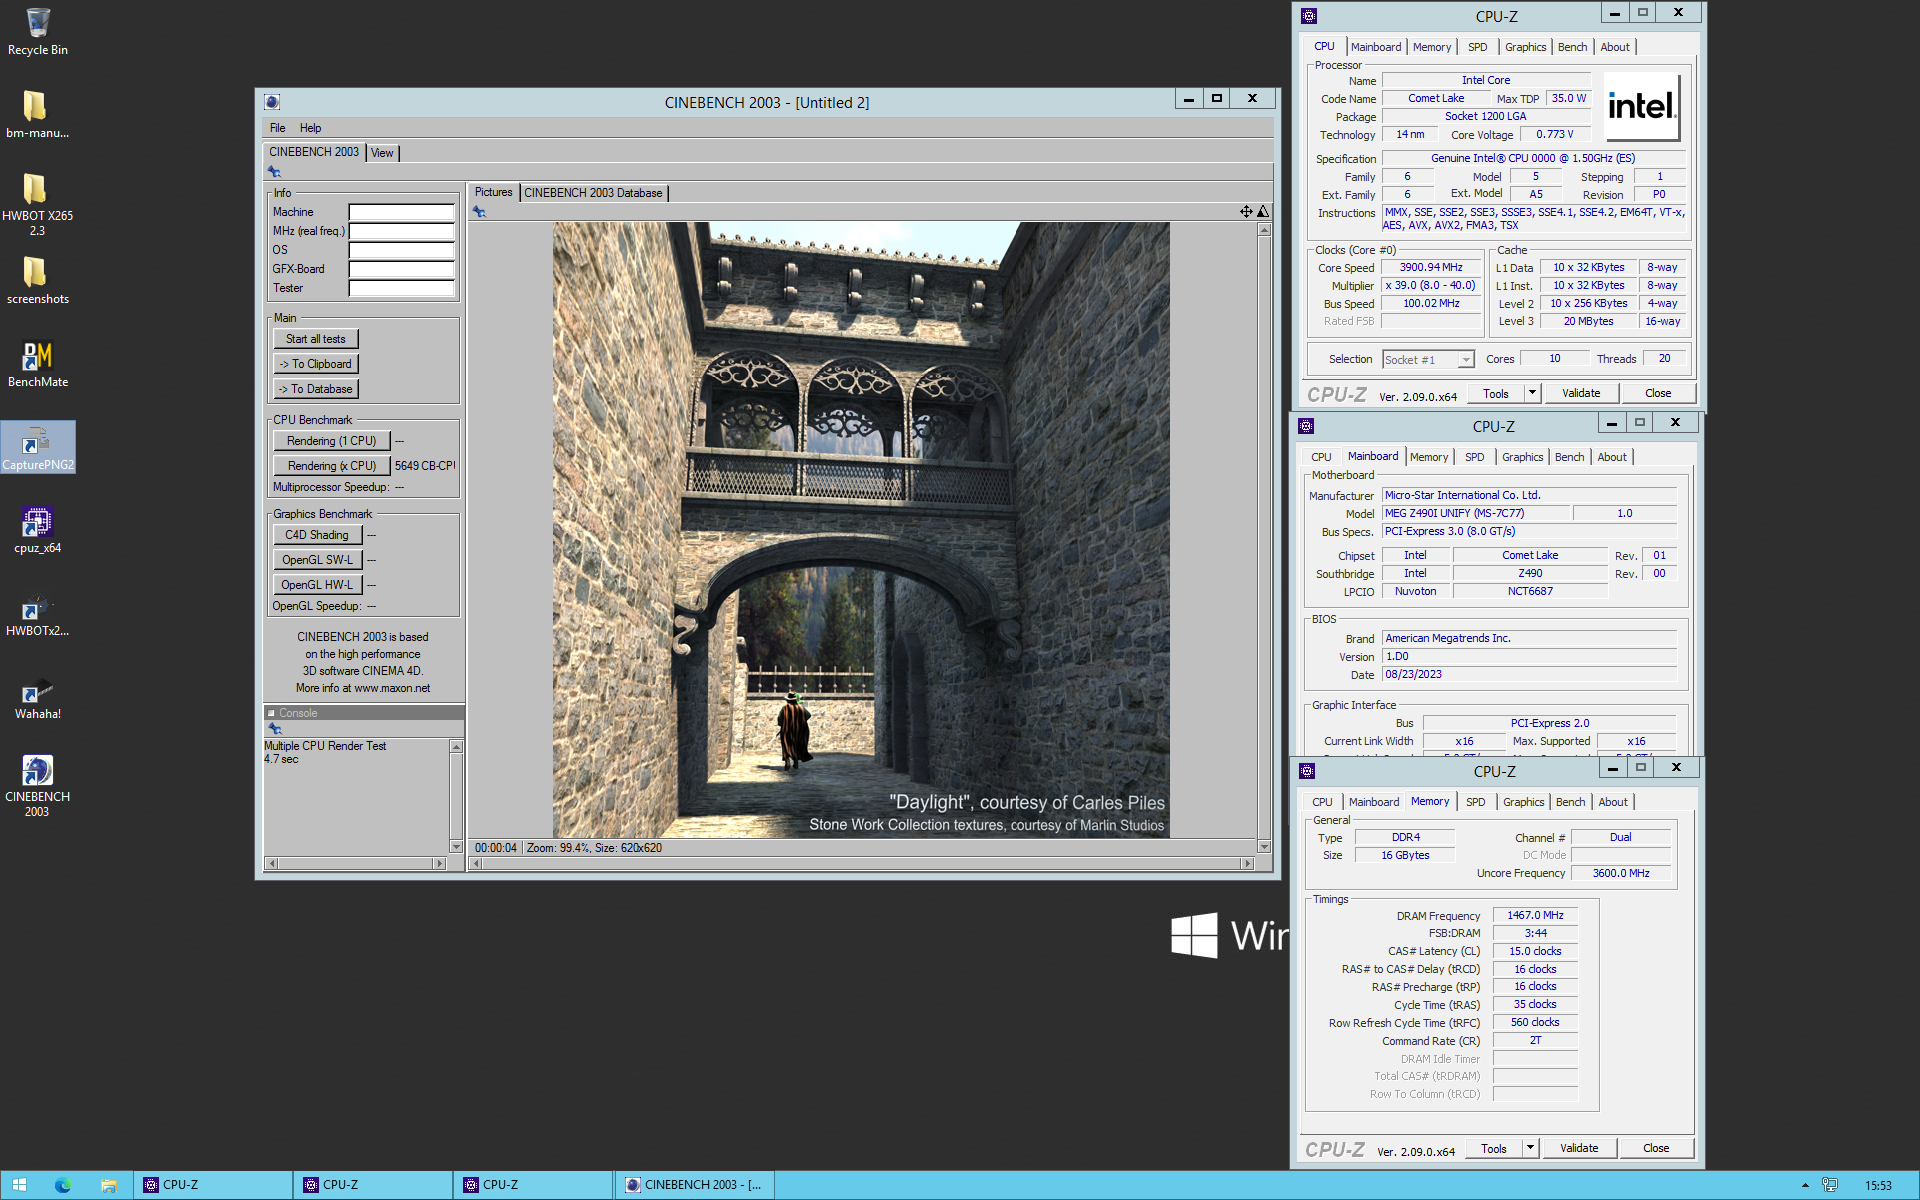
Task: Switch to the View tab in CINEBENCH
Action: pos(382,153)
